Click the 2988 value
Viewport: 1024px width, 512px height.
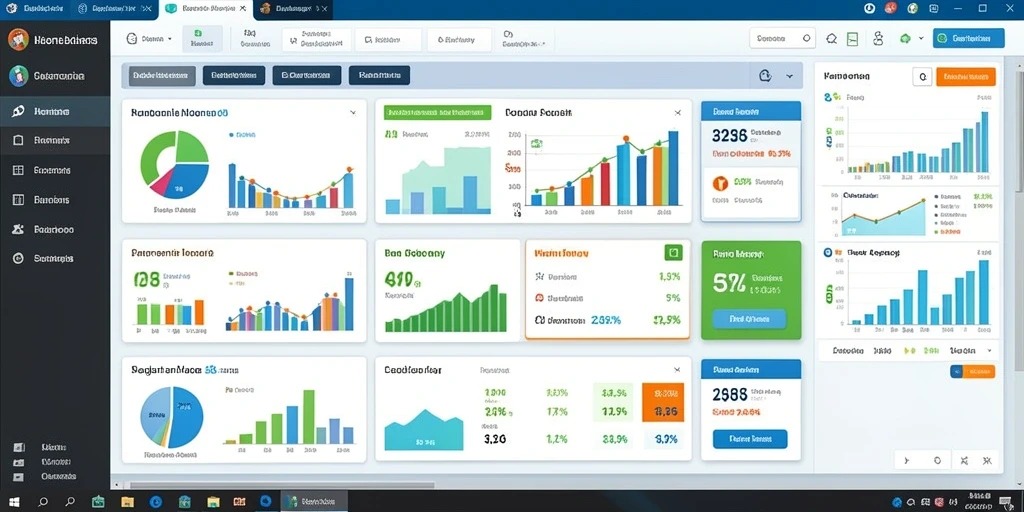[x=729, y=394]
